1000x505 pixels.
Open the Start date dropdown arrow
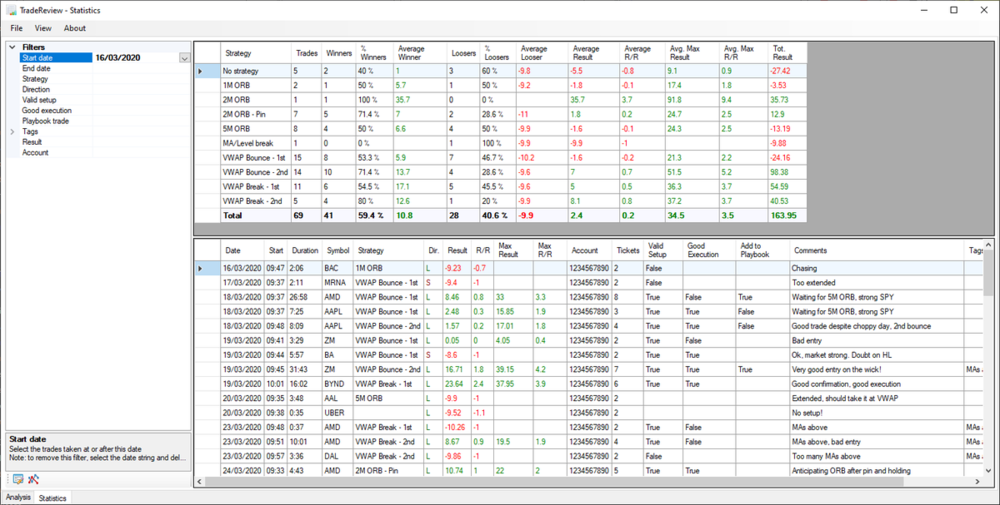click(184, 58)
